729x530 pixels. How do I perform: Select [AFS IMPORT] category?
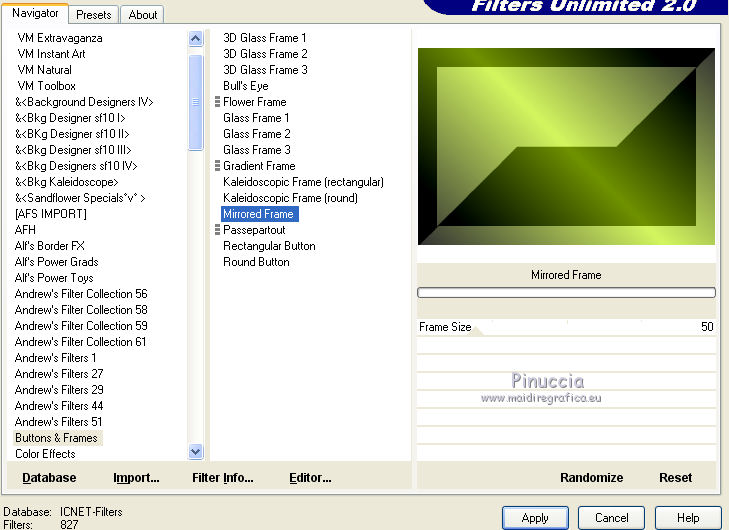[x=51, y=214]
